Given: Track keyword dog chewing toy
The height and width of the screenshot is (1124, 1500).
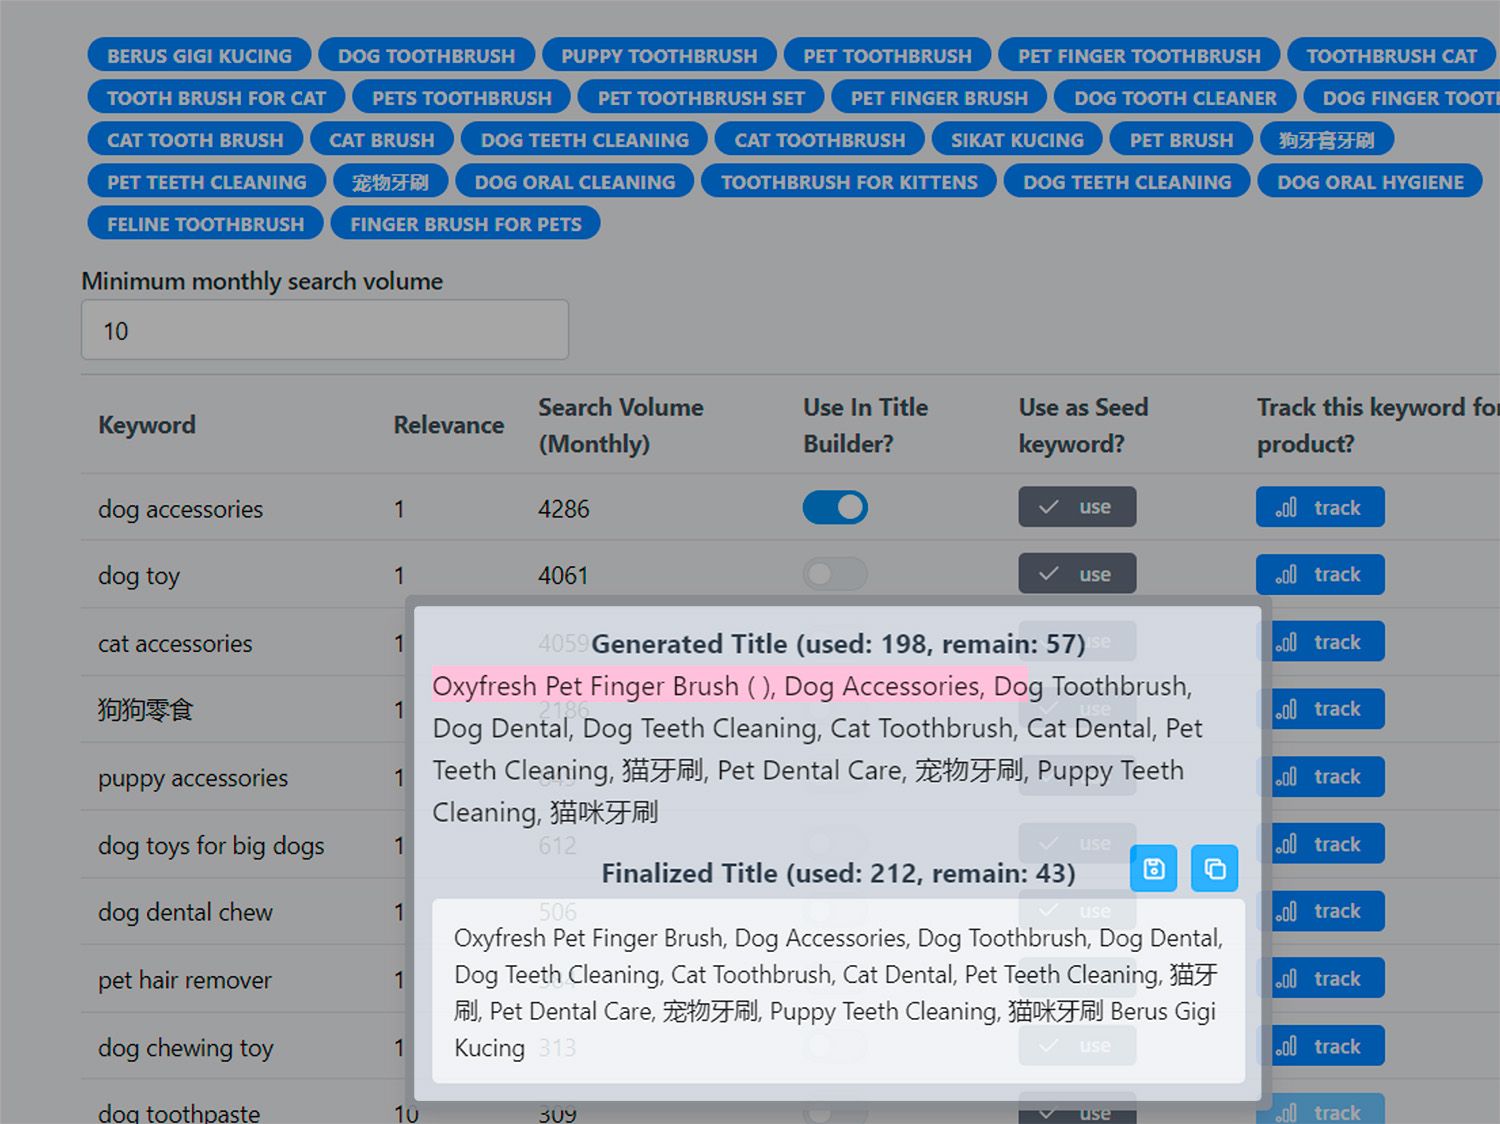Looking at the screenshot, I should click(x=1320, y=1046).
